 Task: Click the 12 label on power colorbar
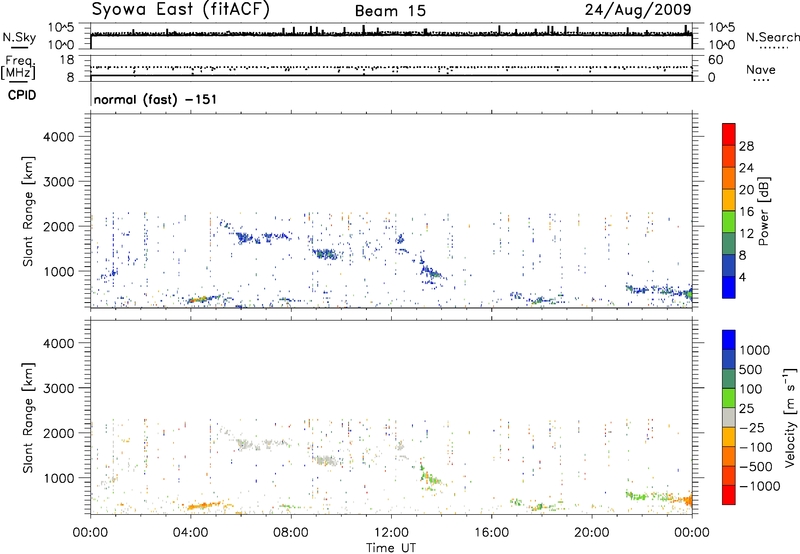746,234
